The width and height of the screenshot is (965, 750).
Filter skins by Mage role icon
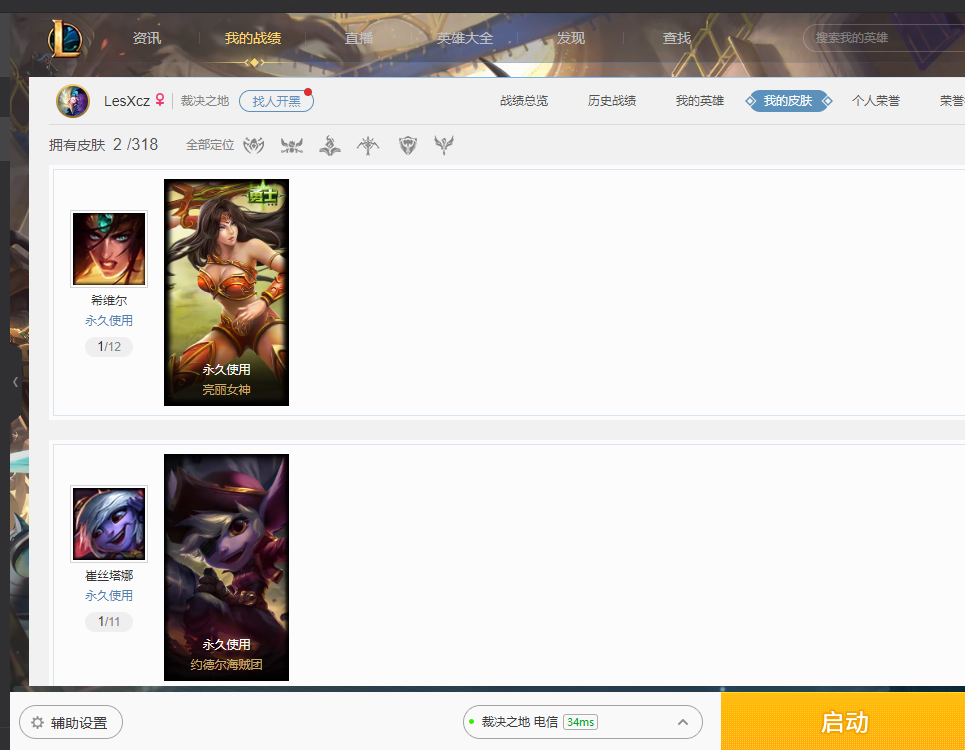[330, 145]
